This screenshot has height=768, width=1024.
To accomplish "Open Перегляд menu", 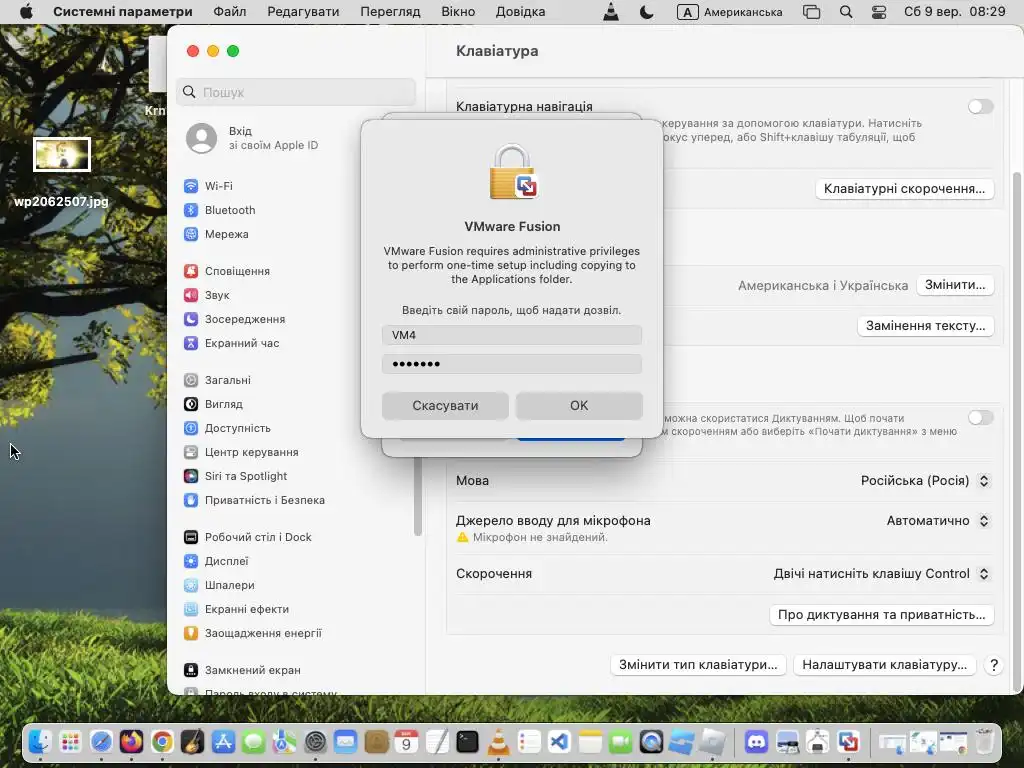I will pos(390,12).
